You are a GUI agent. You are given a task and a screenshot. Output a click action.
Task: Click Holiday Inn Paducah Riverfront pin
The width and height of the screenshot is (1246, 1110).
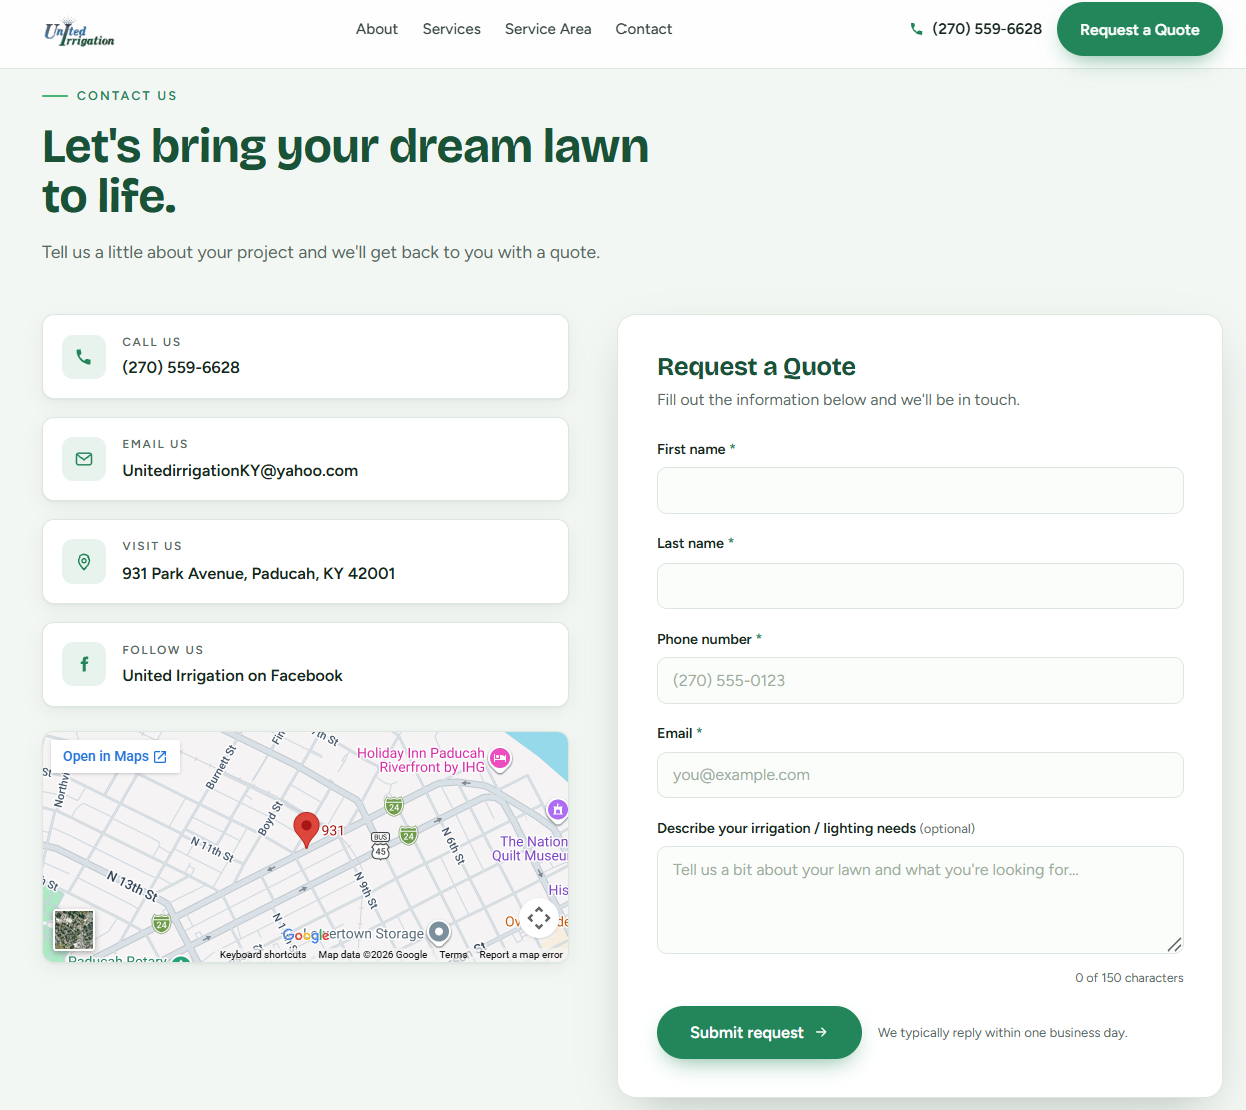[501, 759]
